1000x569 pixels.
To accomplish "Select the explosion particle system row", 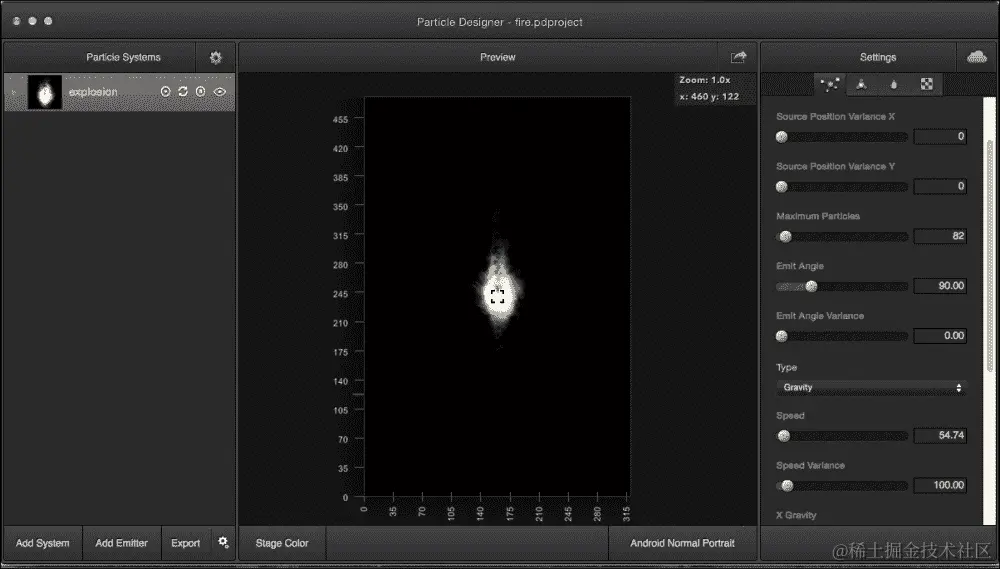I will [120, 92].
